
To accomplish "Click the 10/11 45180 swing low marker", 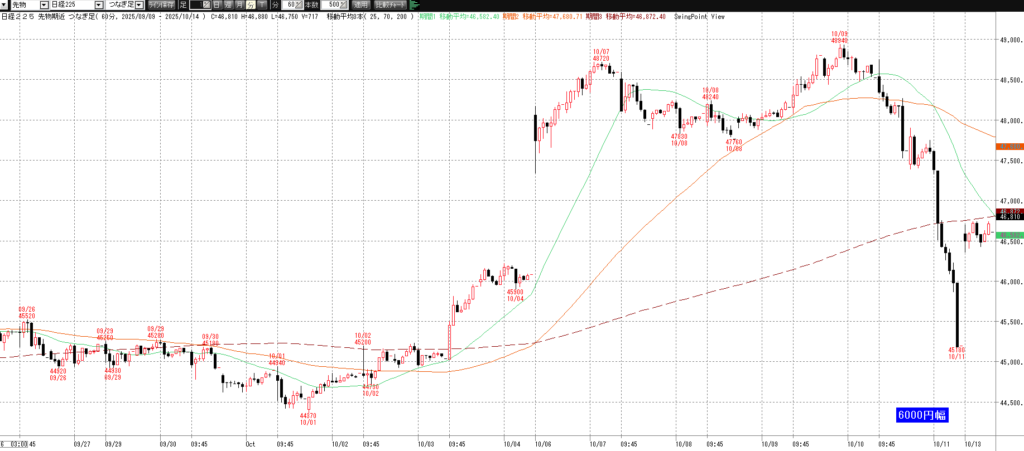I will pos(957,353).
